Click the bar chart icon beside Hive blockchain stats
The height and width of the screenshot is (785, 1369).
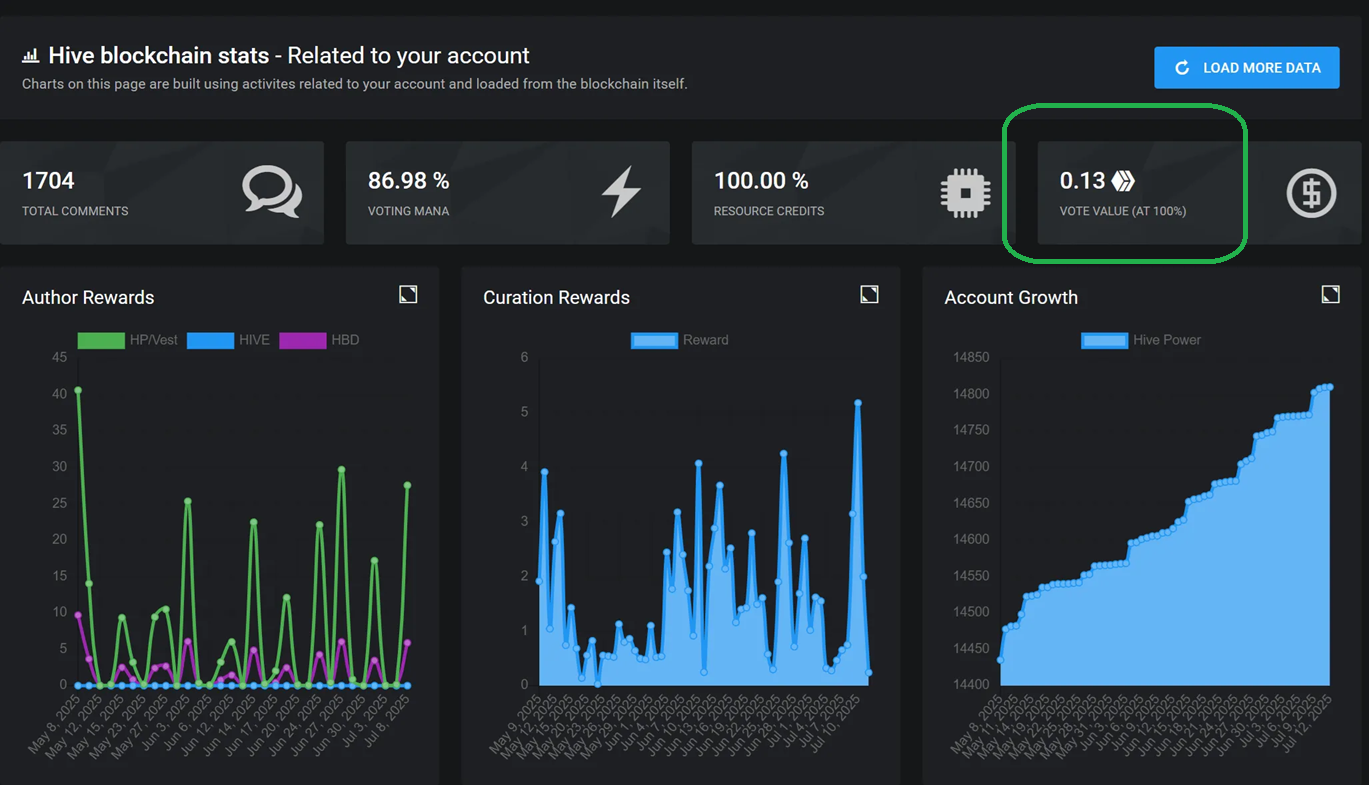pos(31,56)
